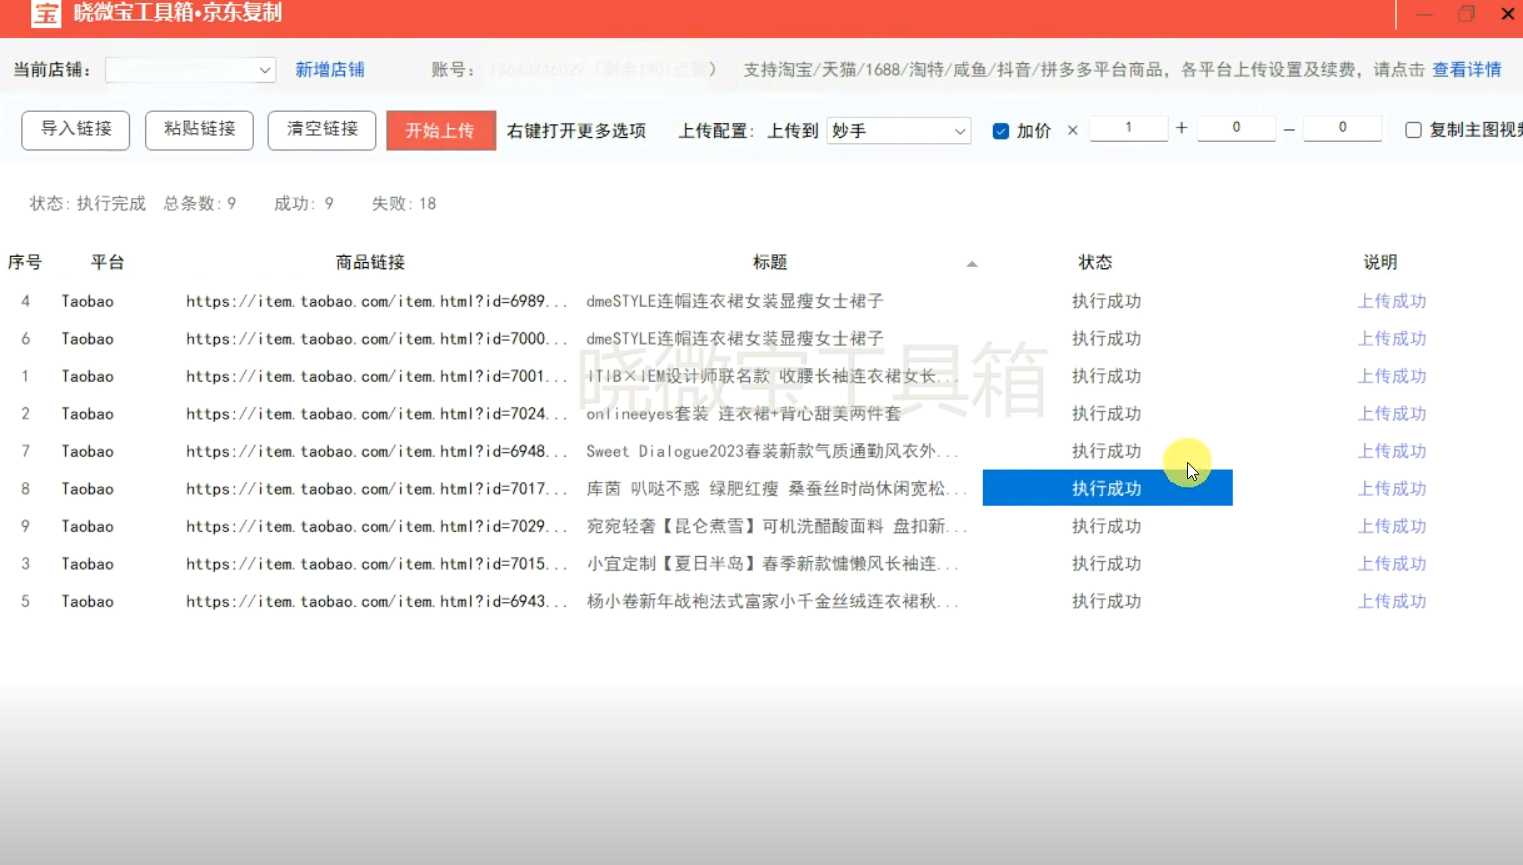The height and width of the screenshot is (865, 1523).
Task: Enable the 复制主图视频 checkbox
Action: coord(1413,130)
